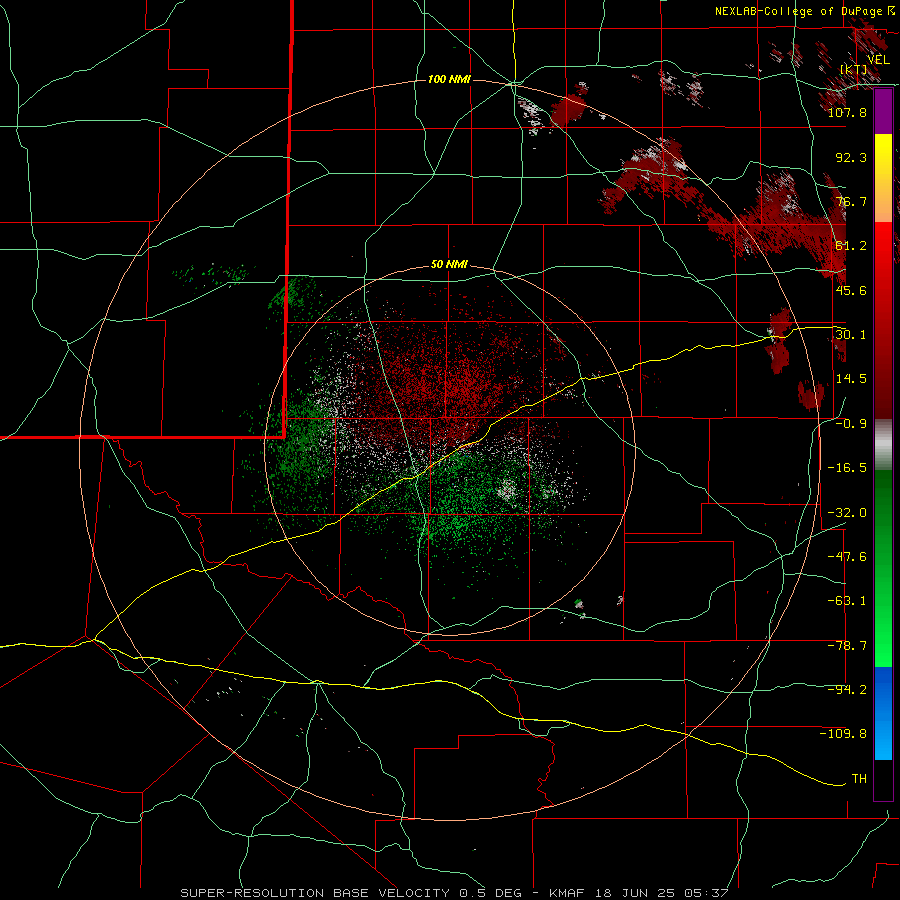Pick the orange swatch in the velocity scale
900x900 pixels.
click(x=883, y=201)
